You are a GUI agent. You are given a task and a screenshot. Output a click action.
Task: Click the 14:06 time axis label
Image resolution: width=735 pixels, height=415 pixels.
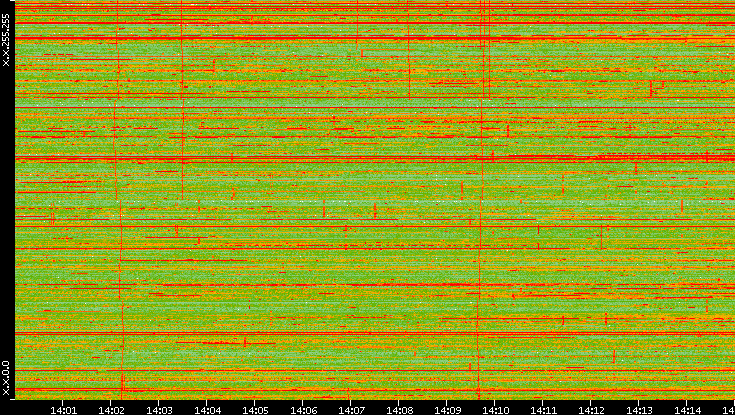303,410
